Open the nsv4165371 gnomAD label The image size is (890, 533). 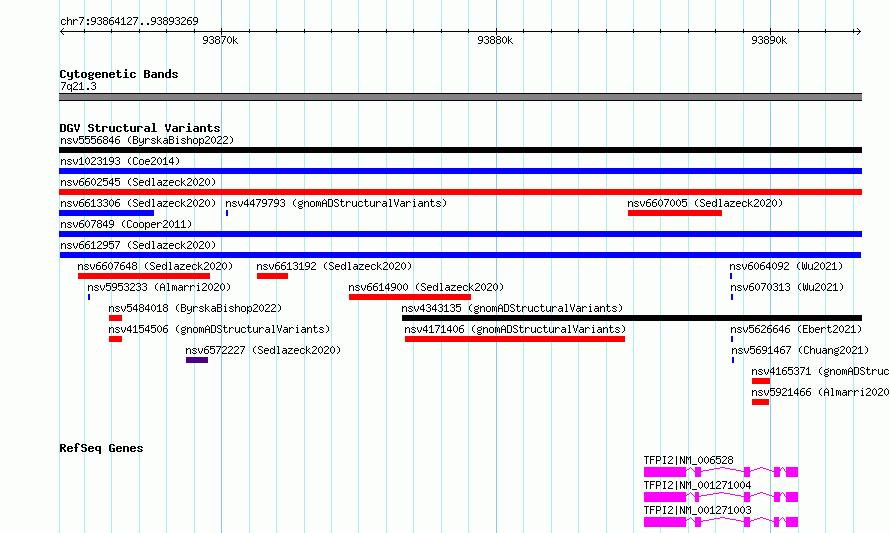[820, 371]
